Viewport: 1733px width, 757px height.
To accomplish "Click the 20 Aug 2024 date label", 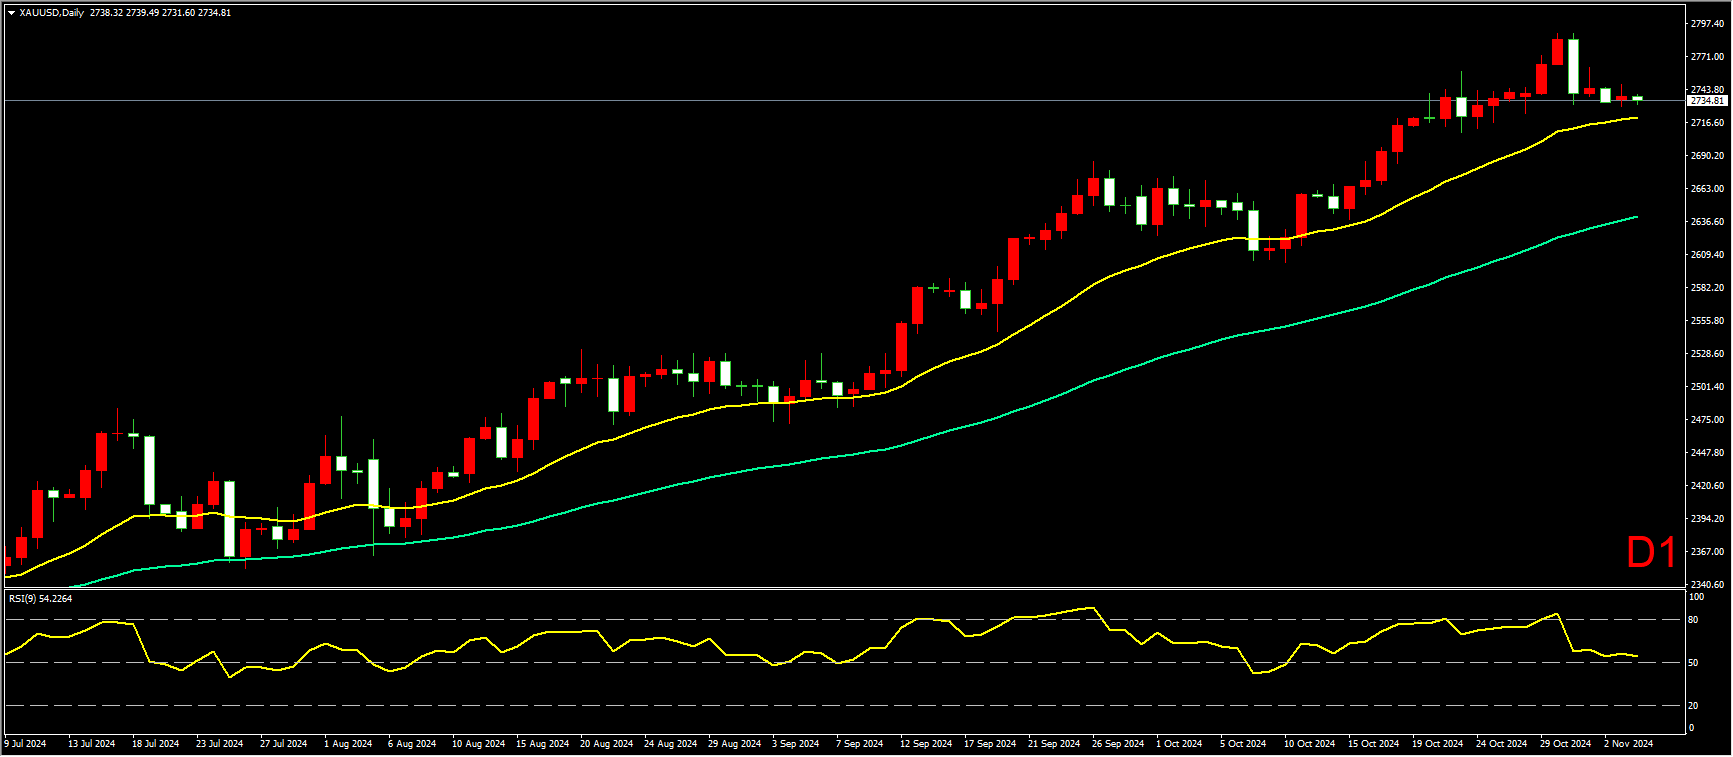I will click(606, 744).
